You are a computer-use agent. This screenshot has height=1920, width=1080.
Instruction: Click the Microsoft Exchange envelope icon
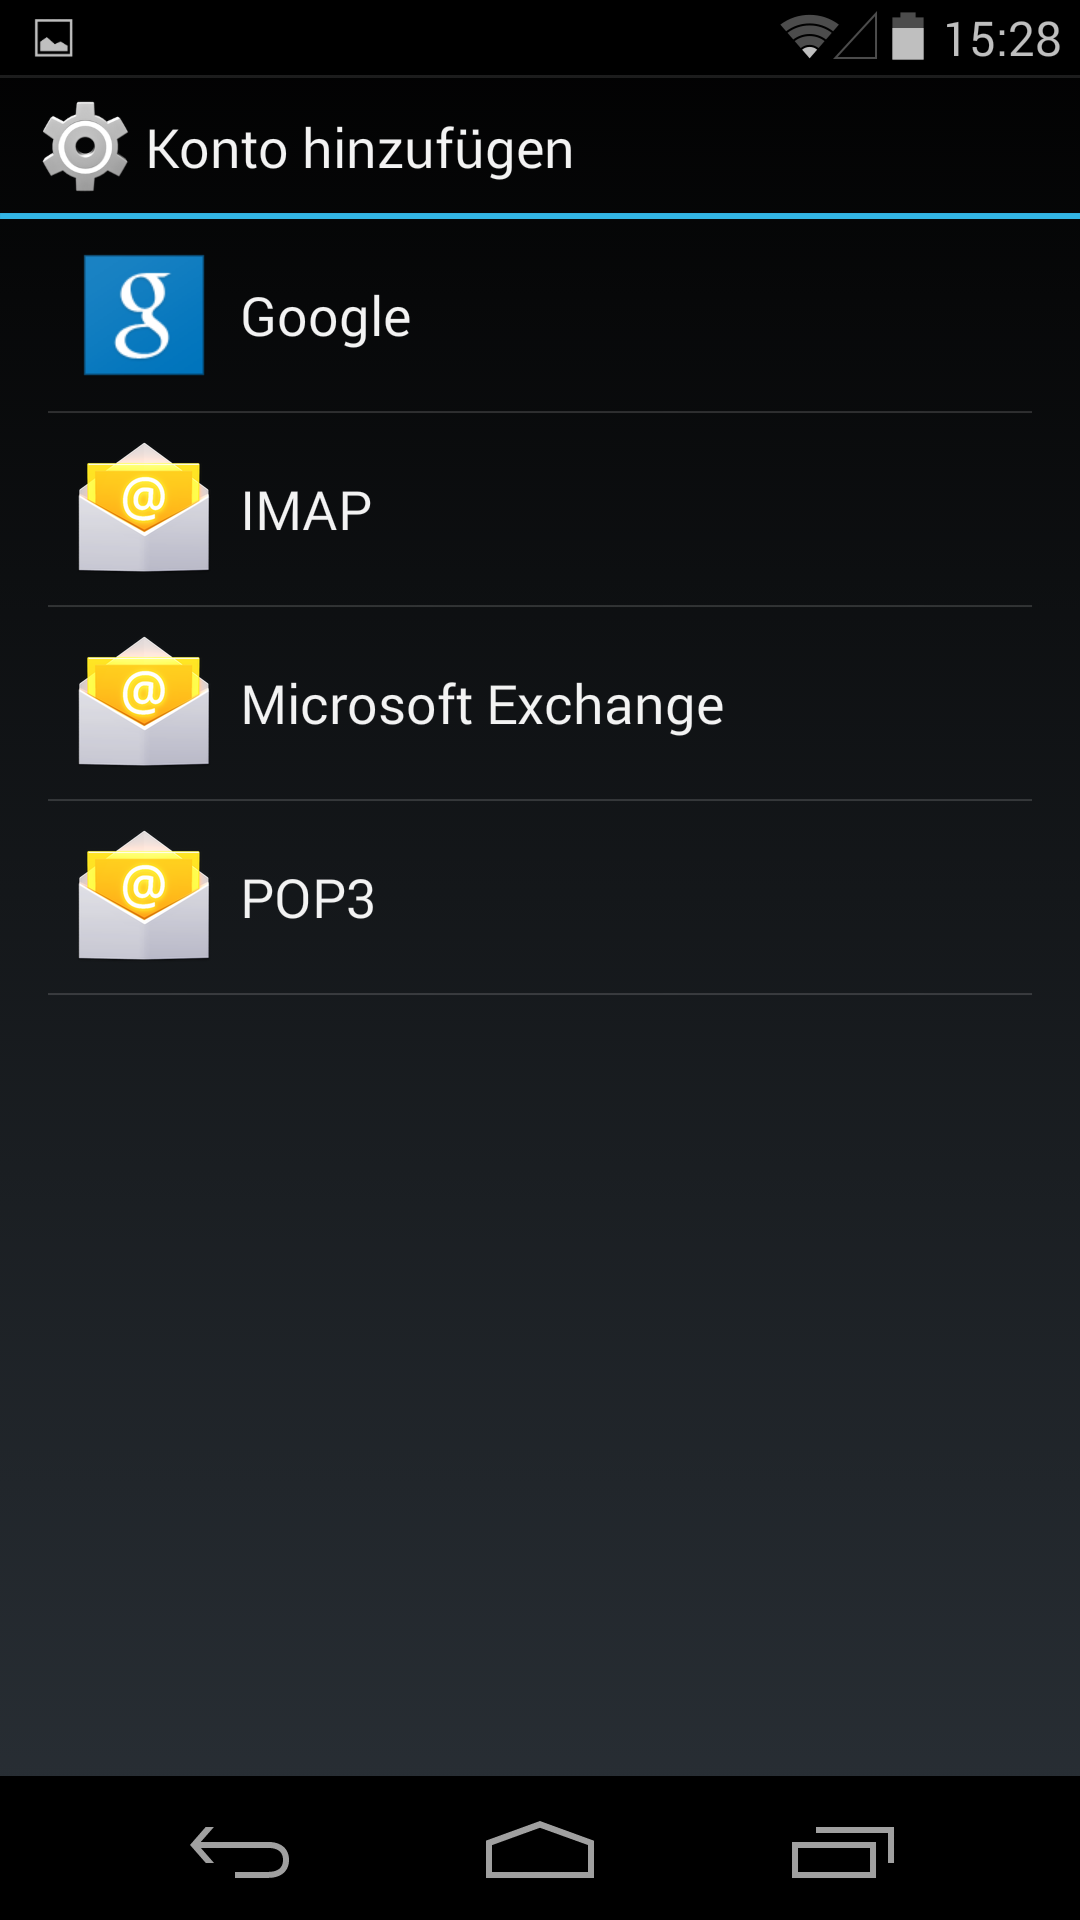tap(144, 702)
